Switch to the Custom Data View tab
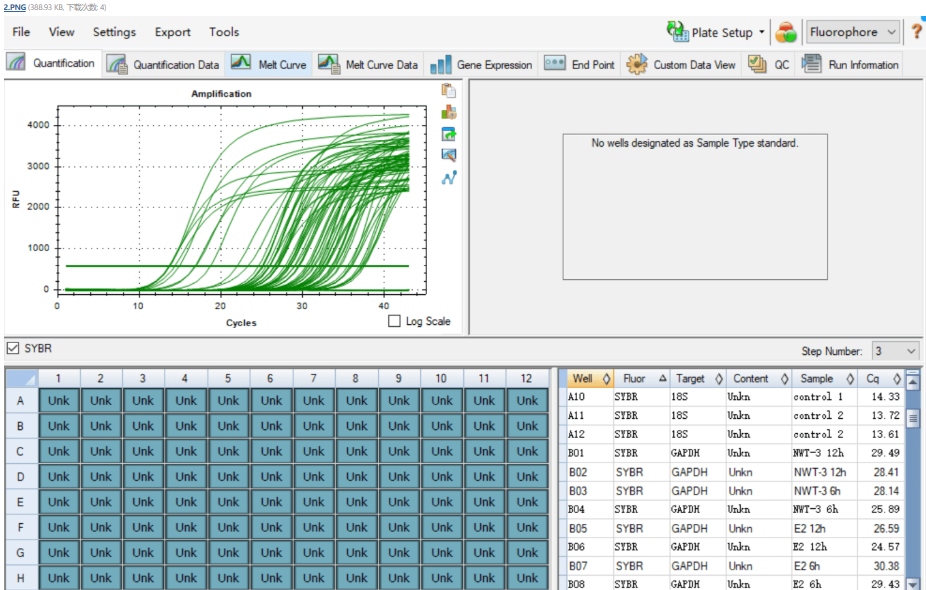This screenshot has width=926, height=590. pos(680,64)
